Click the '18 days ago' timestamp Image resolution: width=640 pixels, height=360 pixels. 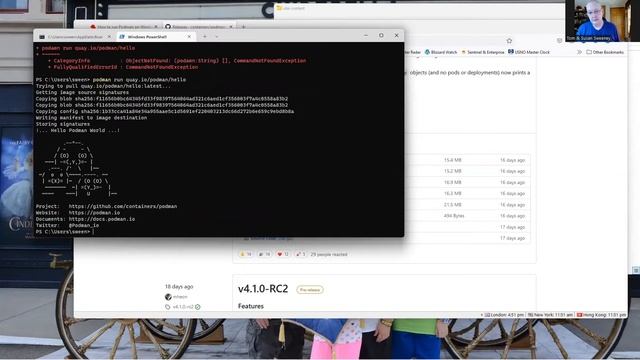click(179, 287)
